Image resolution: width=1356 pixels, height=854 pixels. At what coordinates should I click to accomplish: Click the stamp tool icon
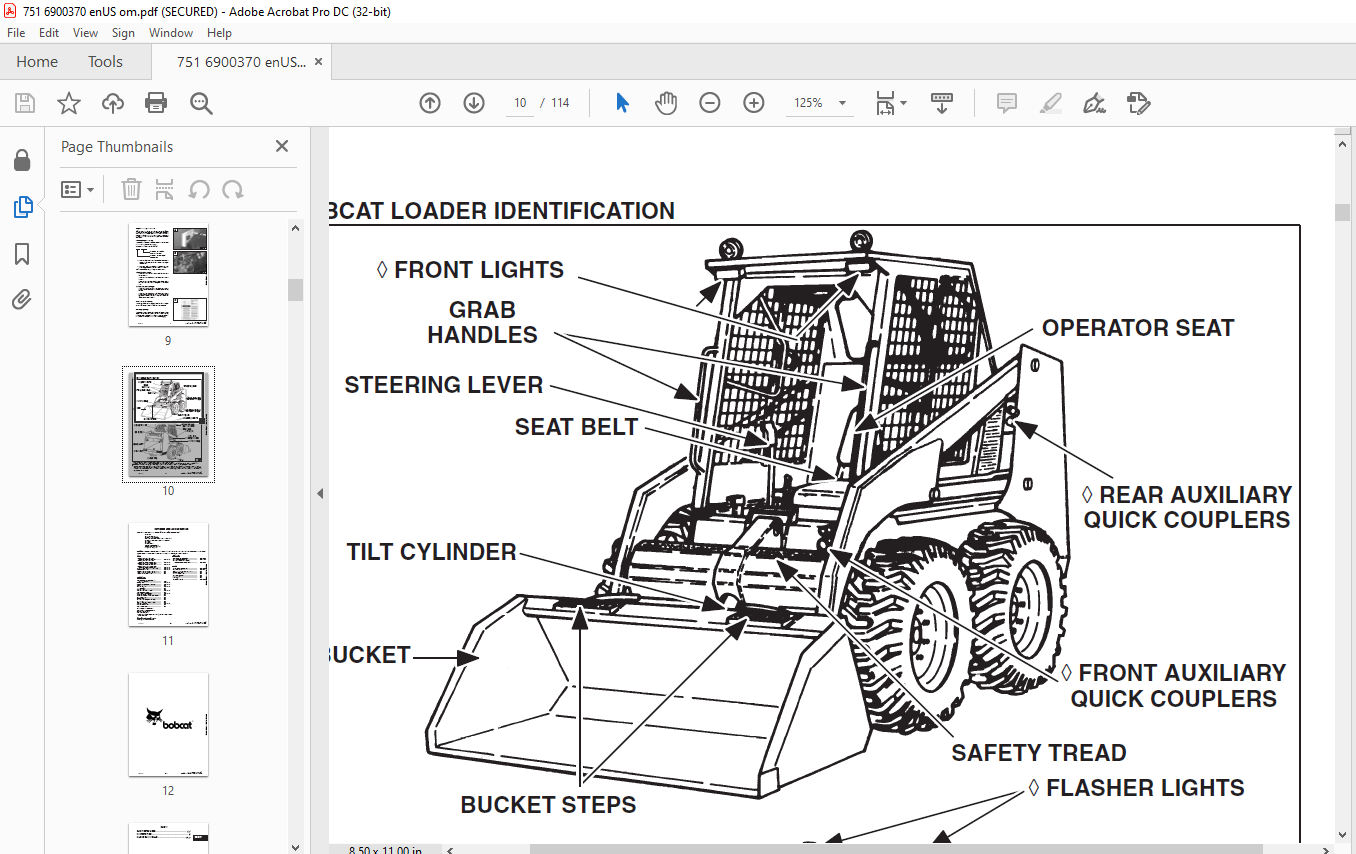(1138, 103)
